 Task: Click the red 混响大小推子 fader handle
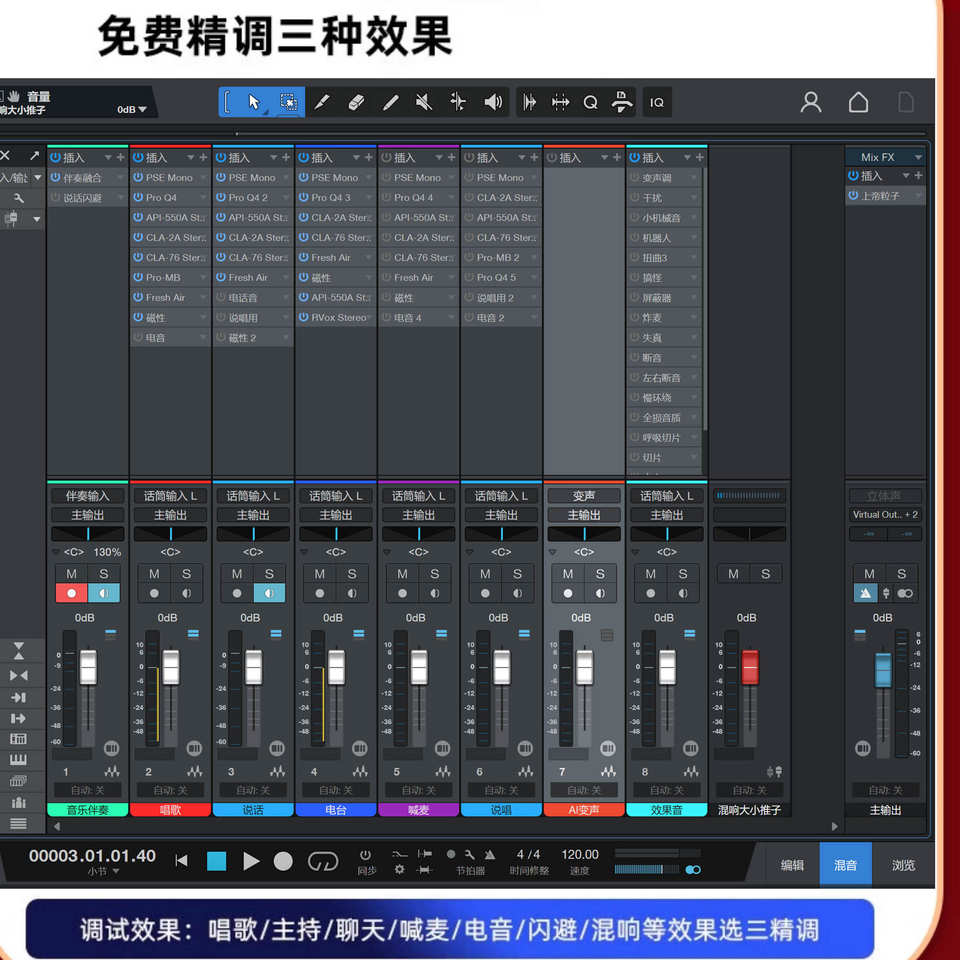pyautogui.click(x=750, y=668)
